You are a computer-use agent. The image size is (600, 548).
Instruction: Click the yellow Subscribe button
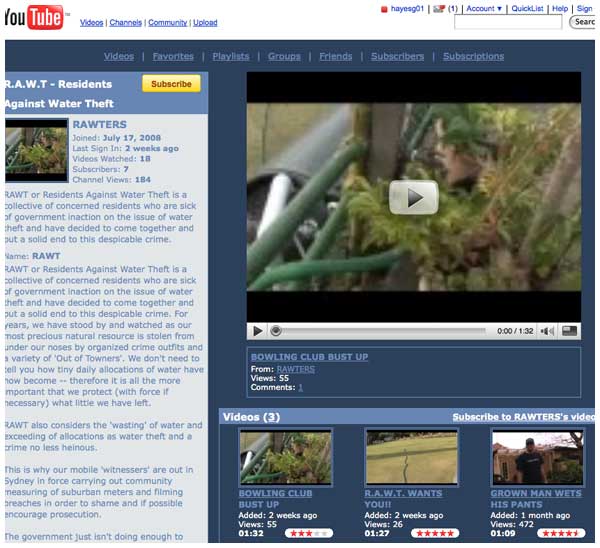(171, 84)
